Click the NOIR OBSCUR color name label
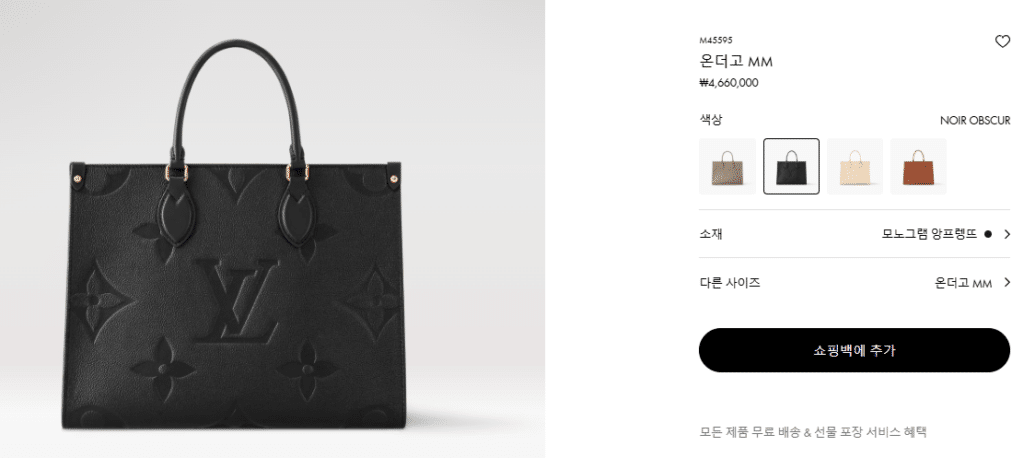 click(x=975, y=120)
